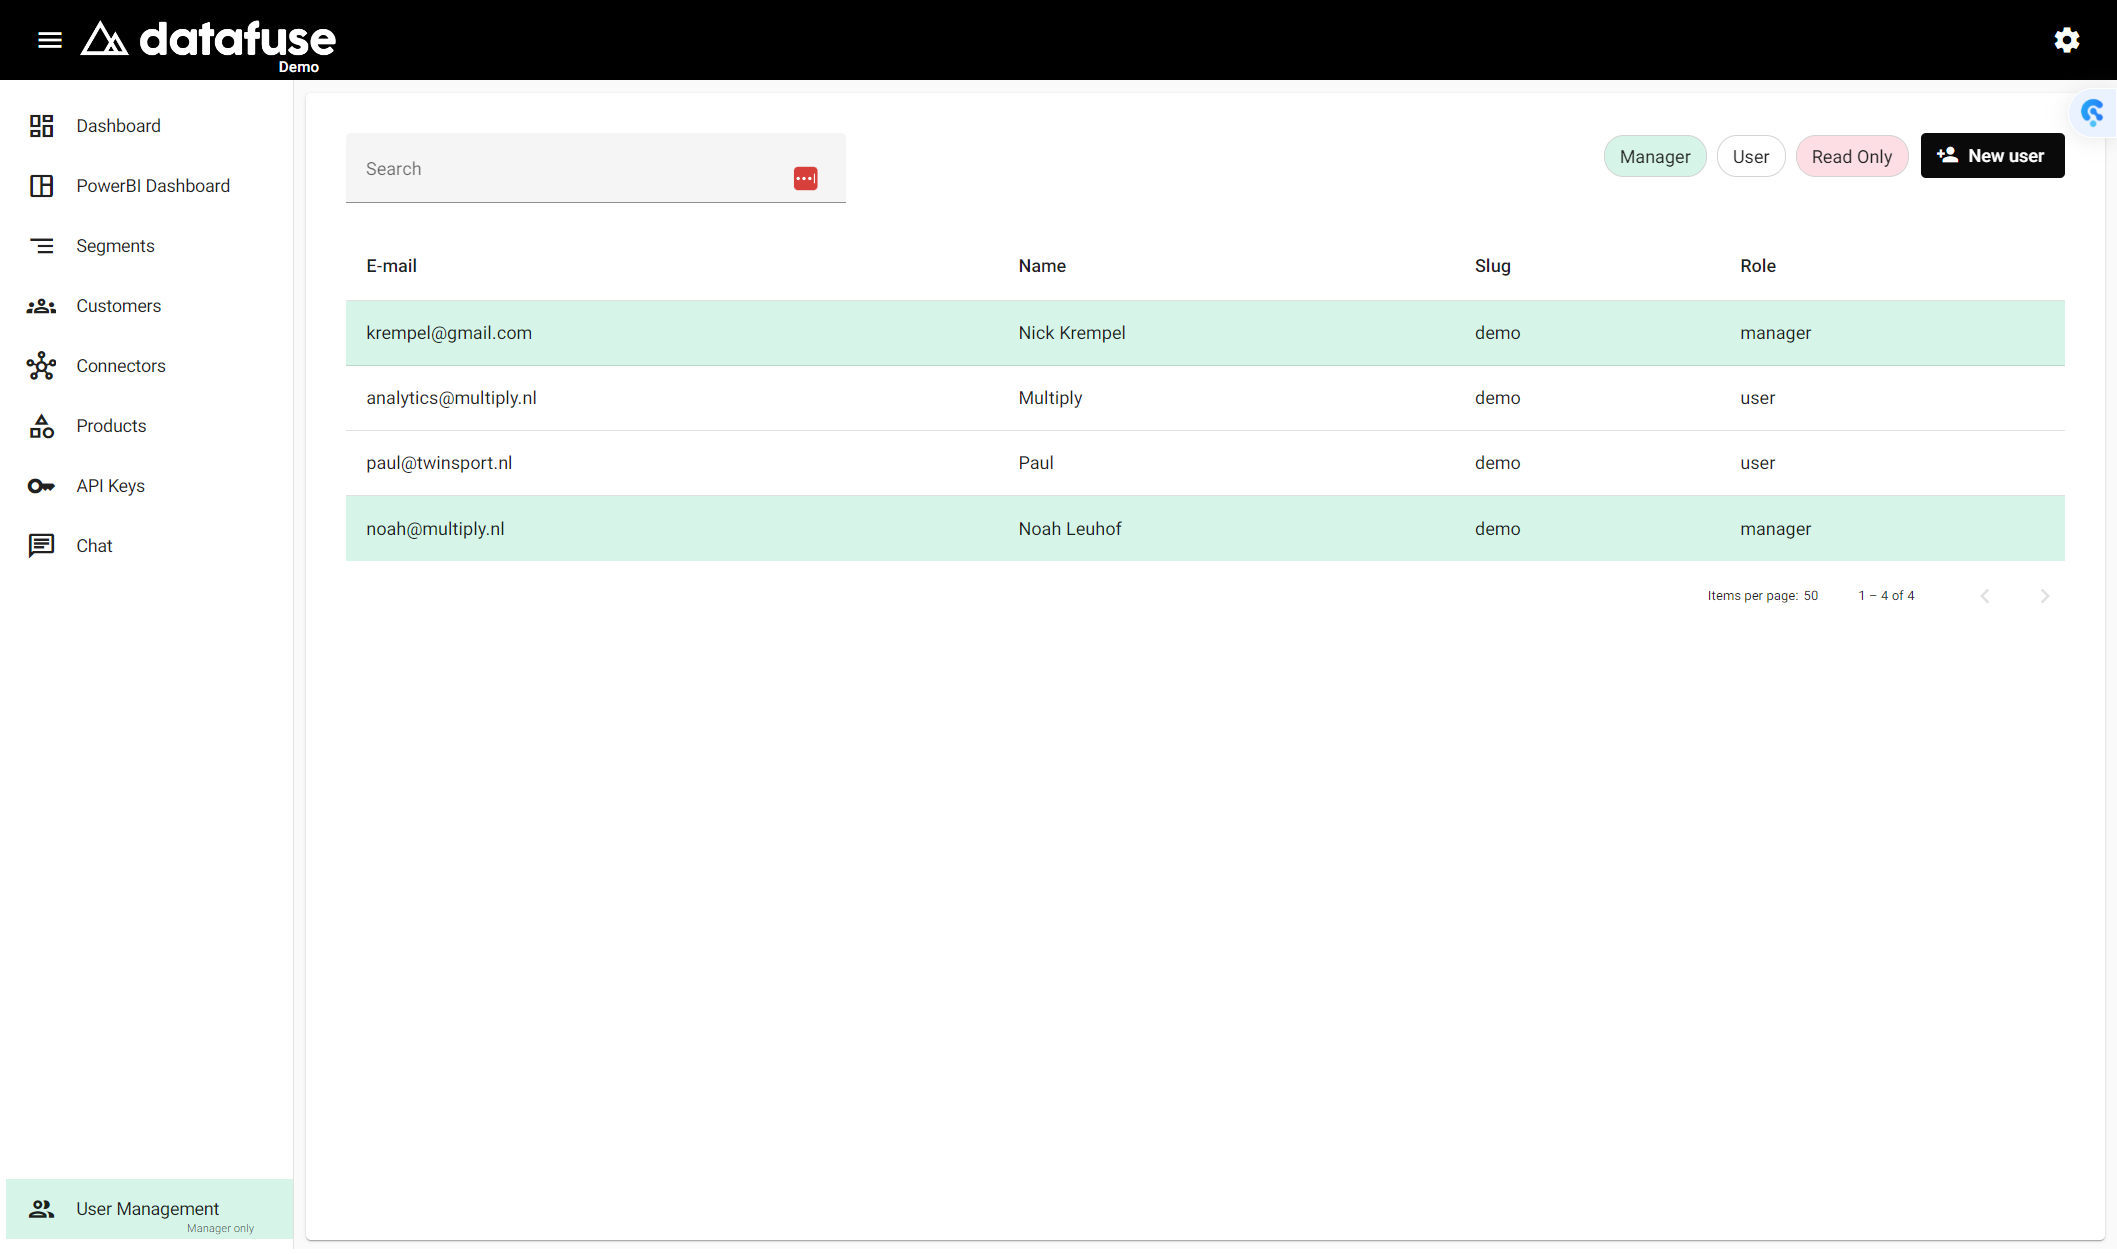The image size is (2117, 1254).
Task: Open Items per page dropdown
Action: (1810, 596)
